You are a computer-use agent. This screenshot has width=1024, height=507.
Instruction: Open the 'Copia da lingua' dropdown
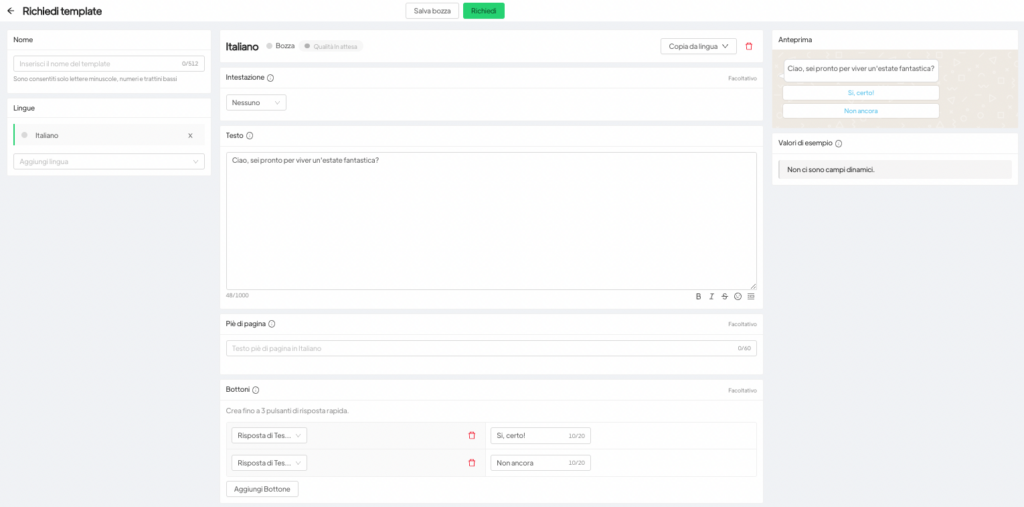click(698, 46)
